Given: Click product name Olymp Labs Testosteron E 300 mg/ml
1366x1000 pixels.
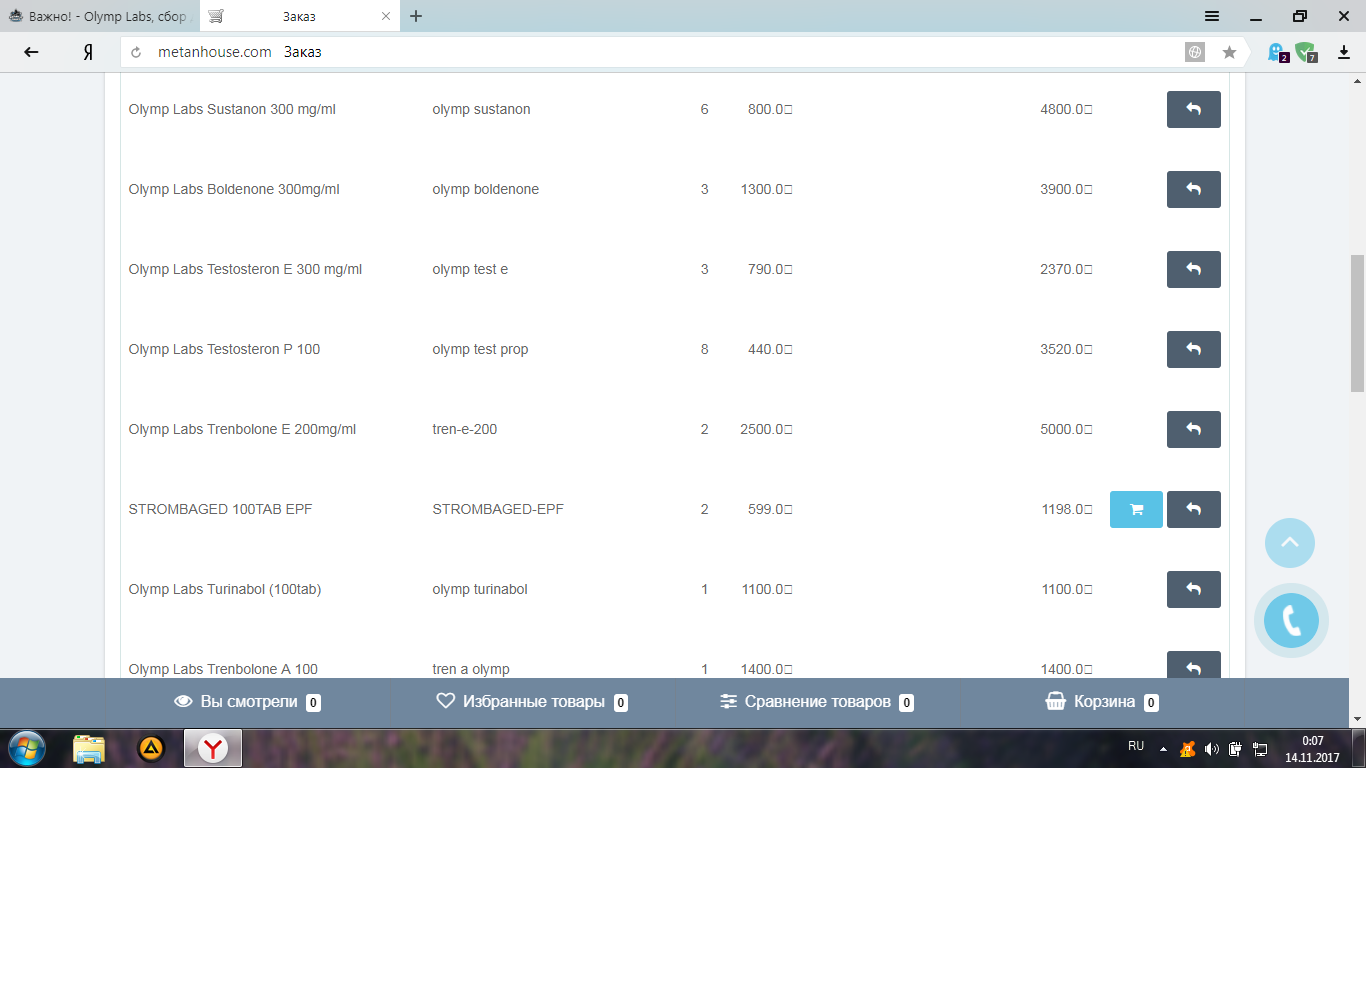Looking at the screenshot, I should 245,269.
